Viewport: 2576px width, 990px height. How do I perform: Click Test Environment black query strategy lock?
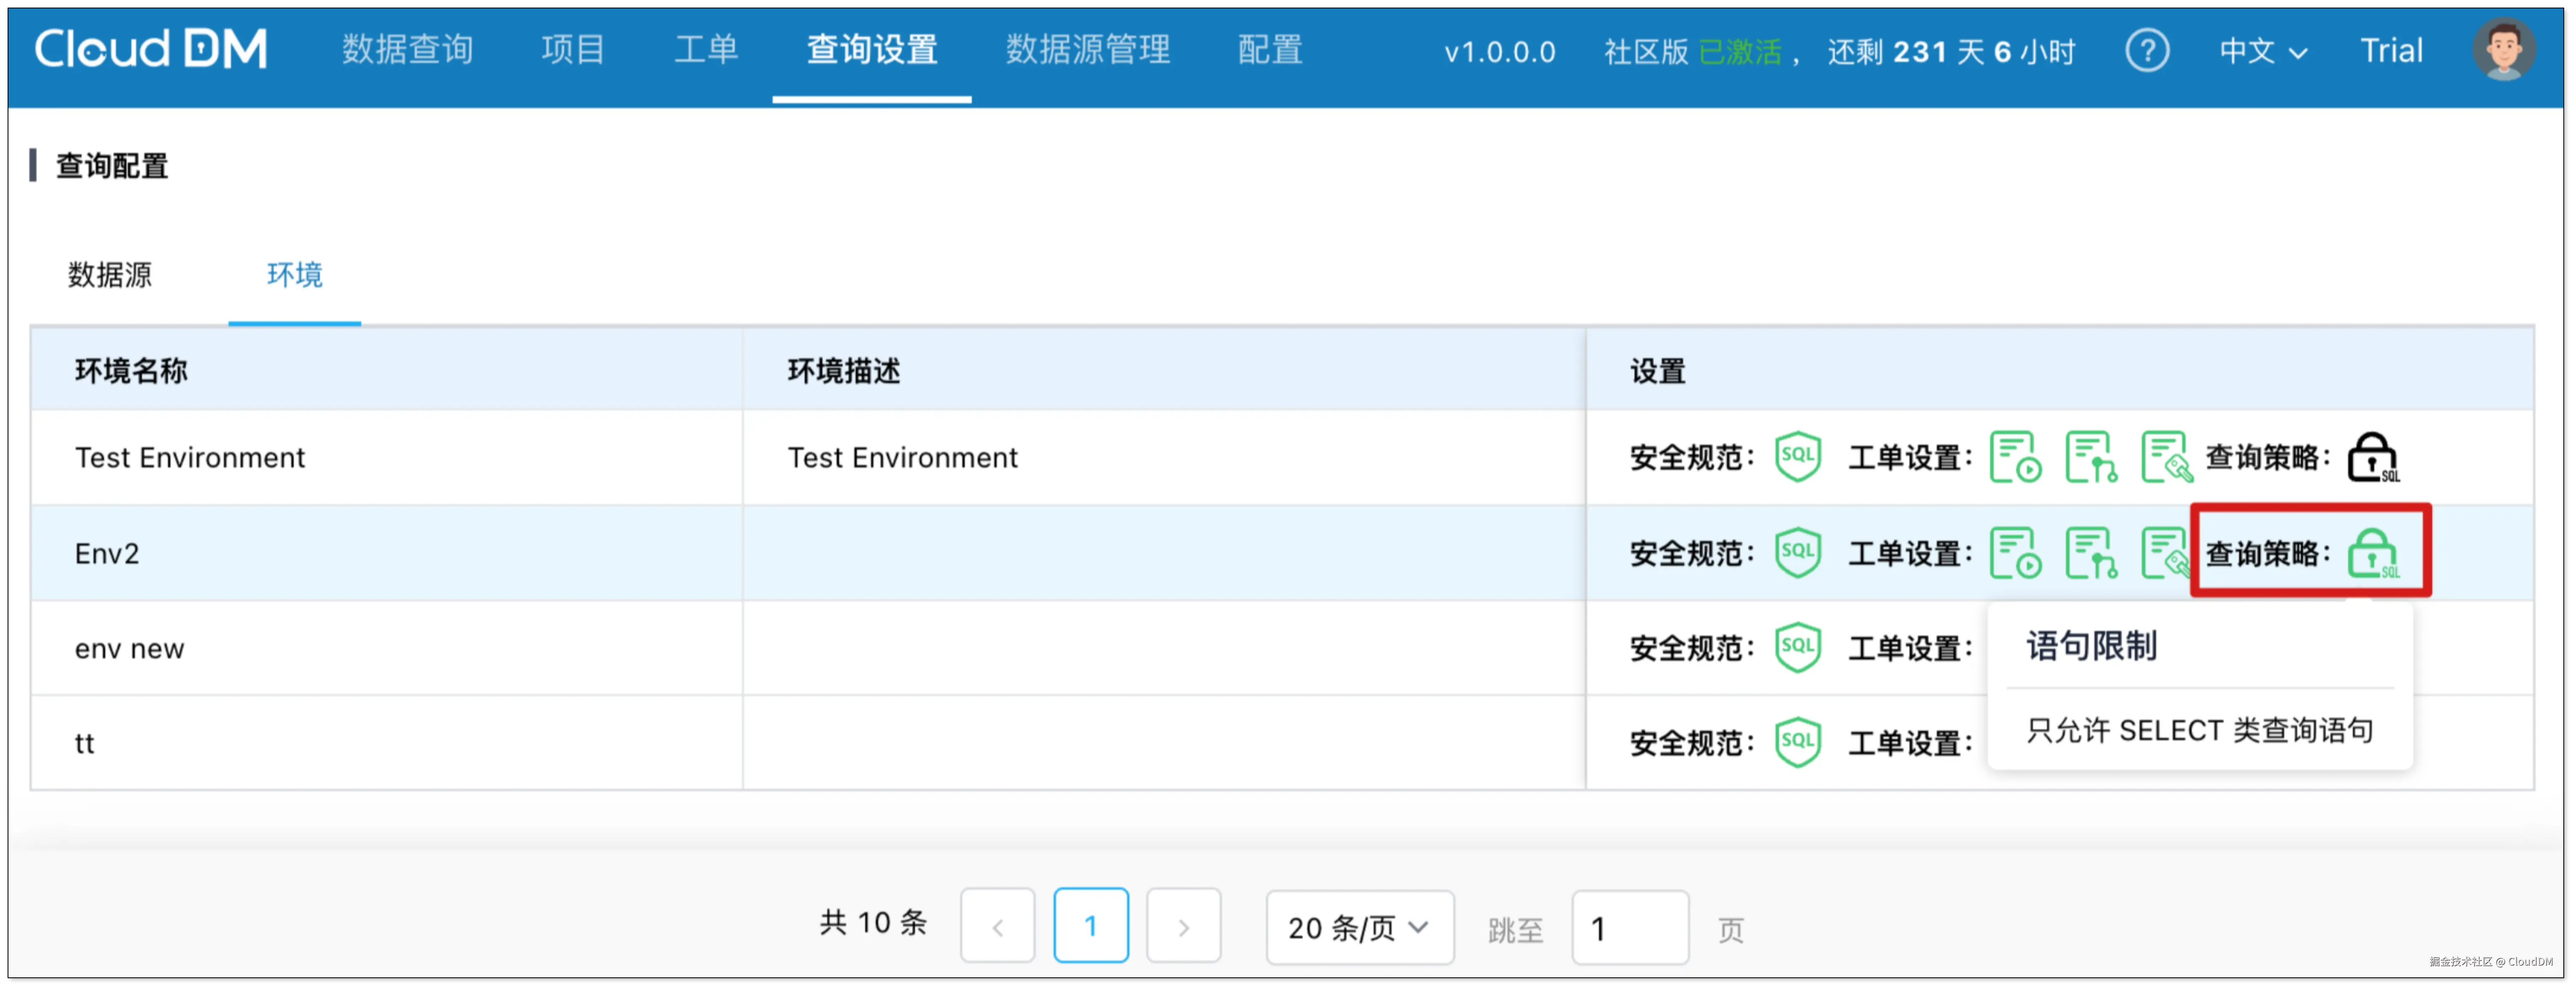pyautogui.click(x=2372, y=457)
